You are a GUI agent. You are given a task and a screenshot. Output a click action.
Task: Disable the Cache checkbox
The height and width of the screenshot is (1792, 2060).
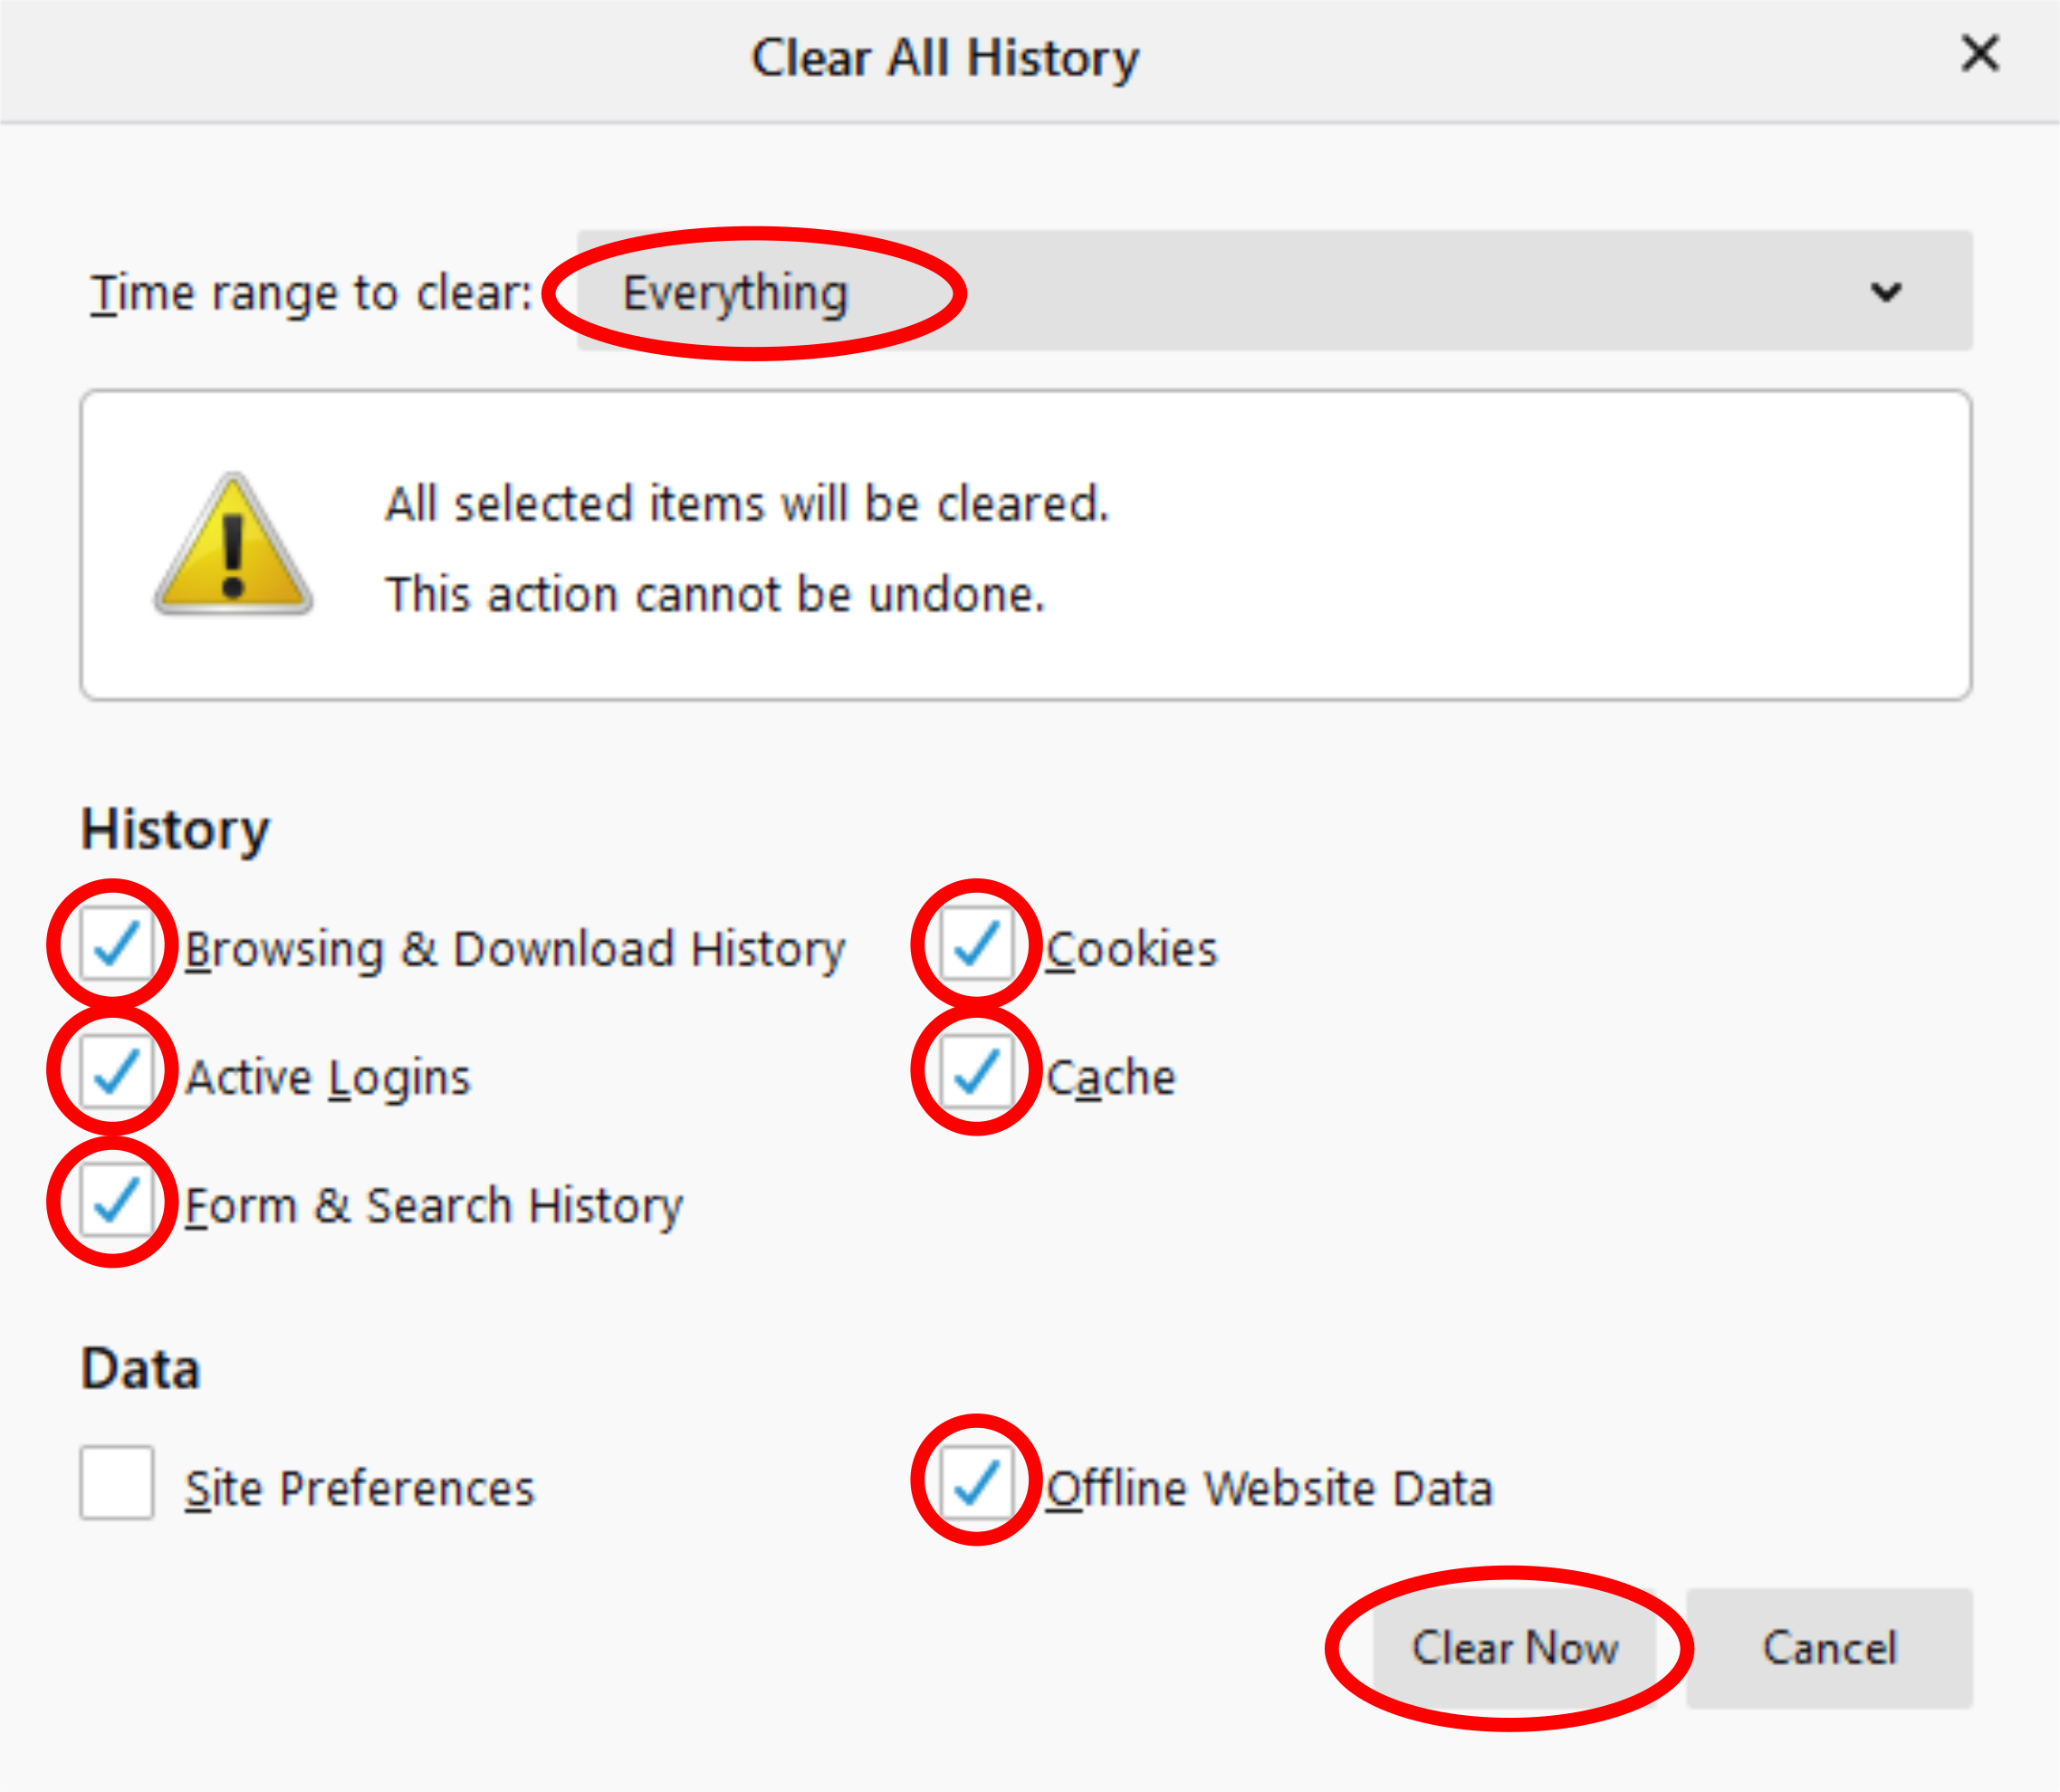[977, 1073]
